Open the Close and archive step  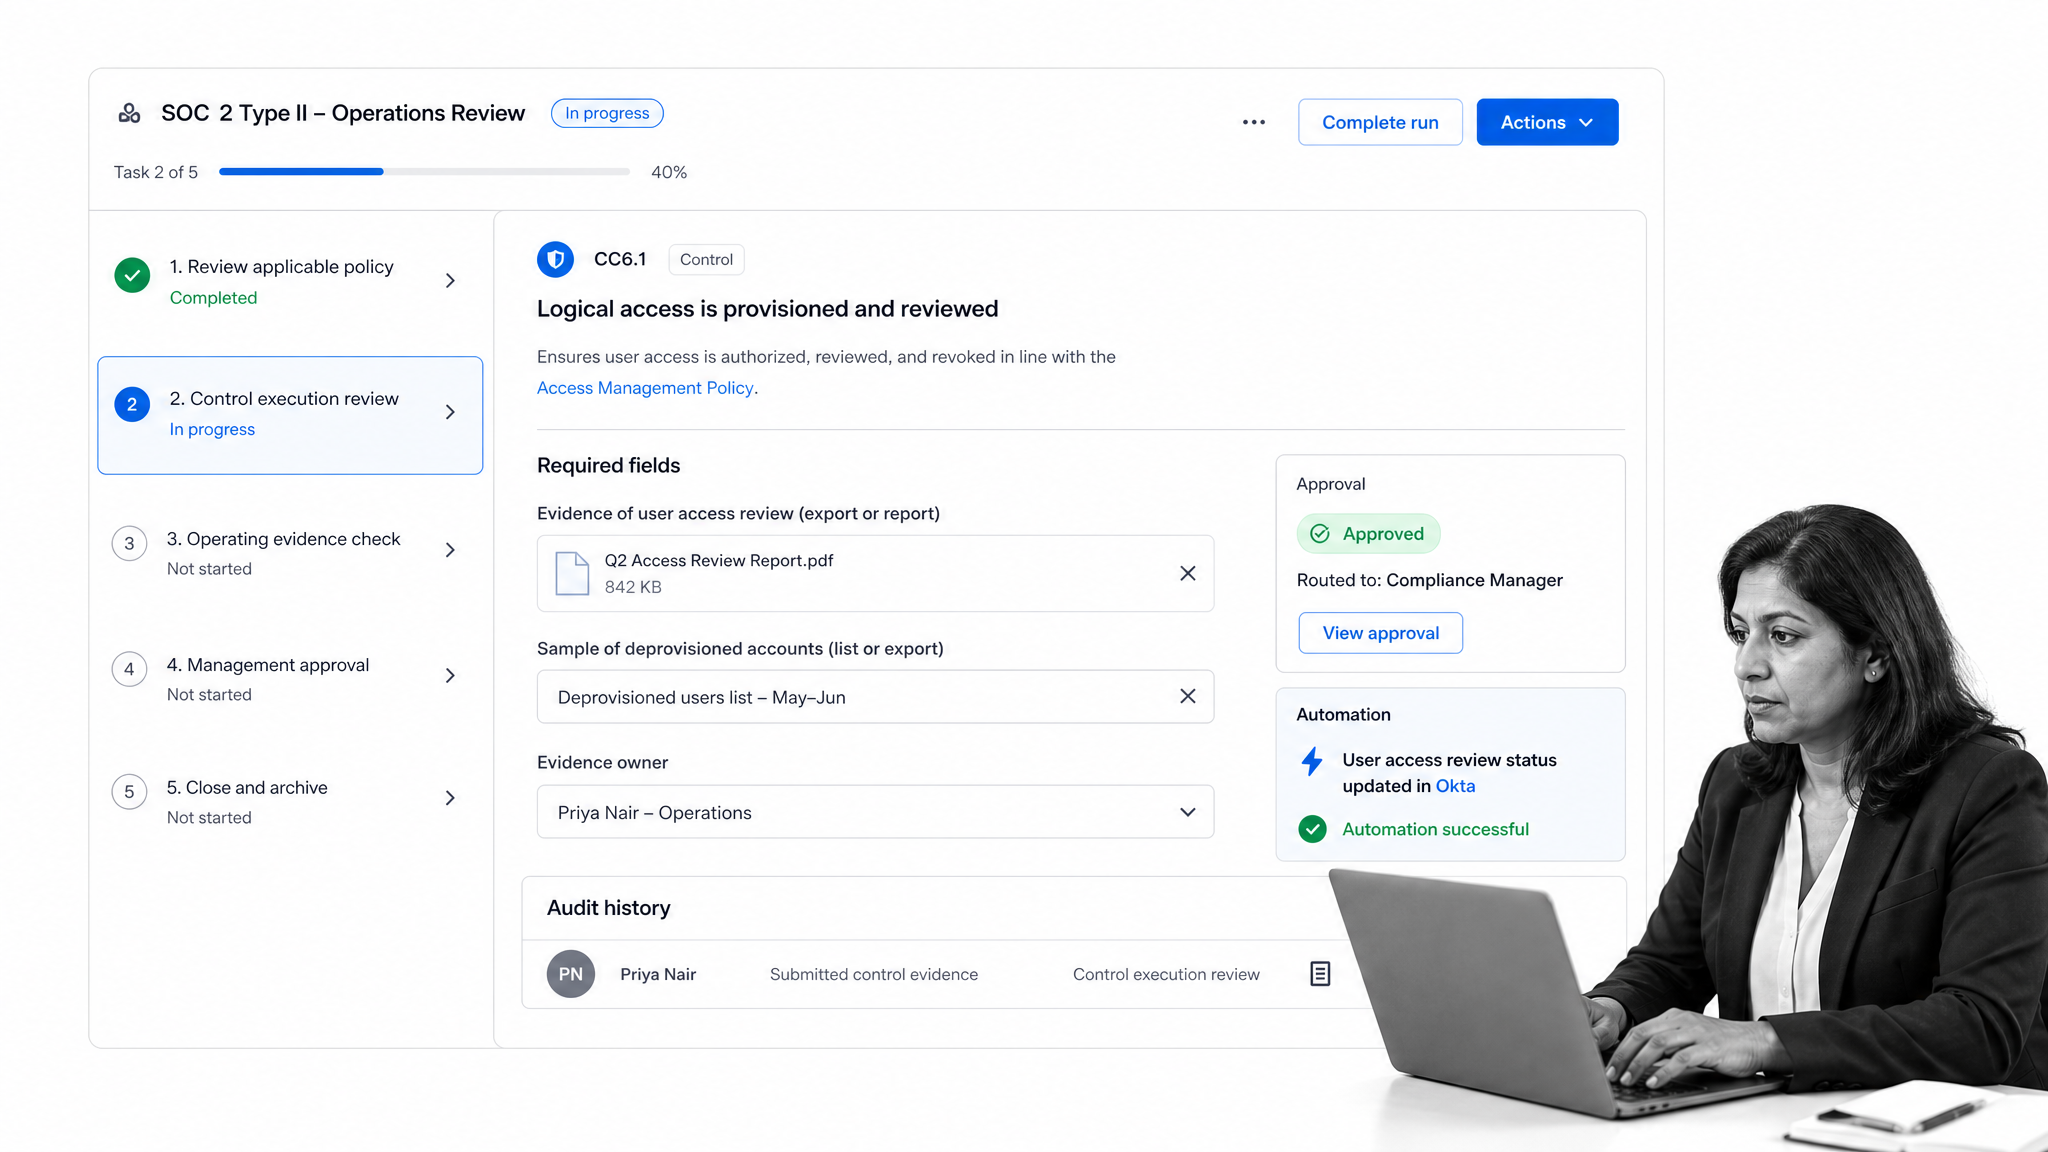click(290, 801)
